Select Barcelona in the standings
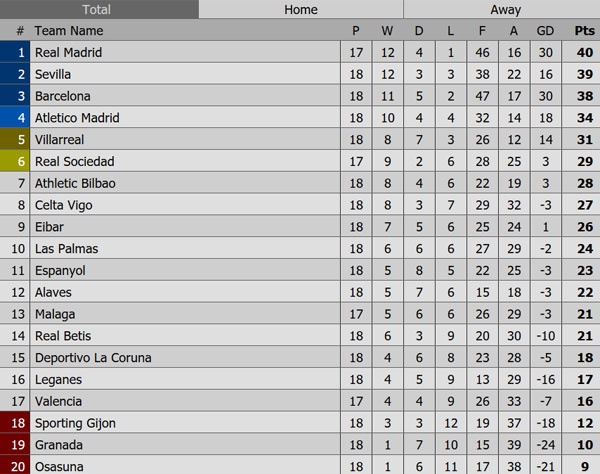600x474 pixels. tap(62, 97)
